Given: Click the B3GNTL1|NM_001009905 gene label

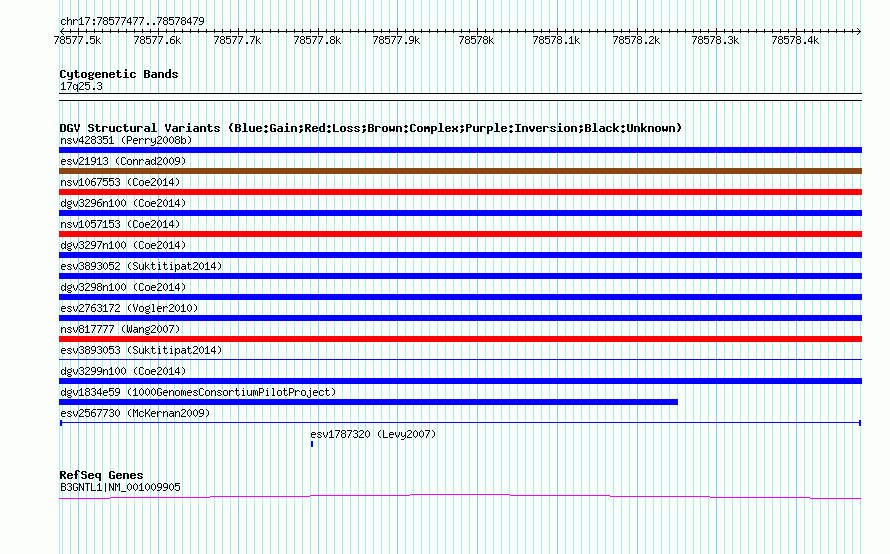Looking at the screenshot, I should click(120, 488).
